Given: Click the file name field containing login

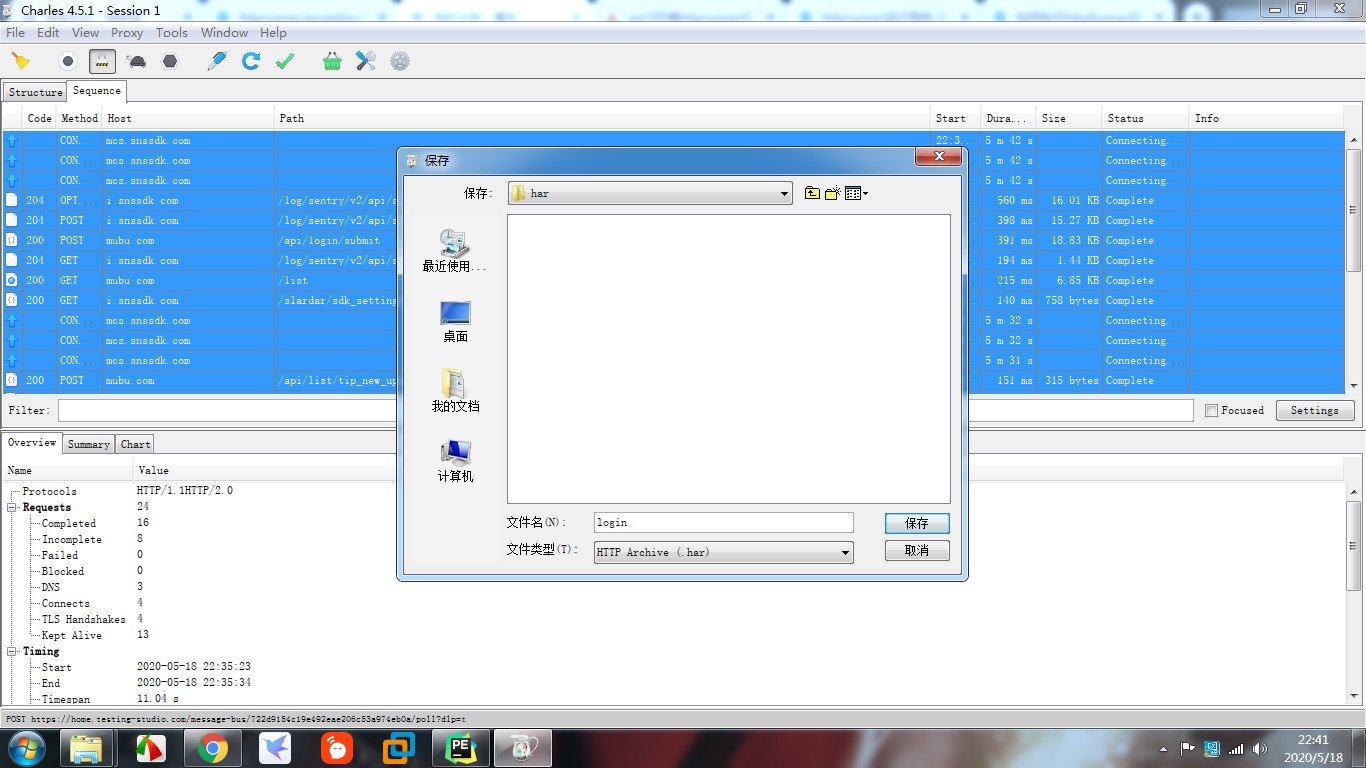Looking at the screenshot, I should [x=724, y=522].
